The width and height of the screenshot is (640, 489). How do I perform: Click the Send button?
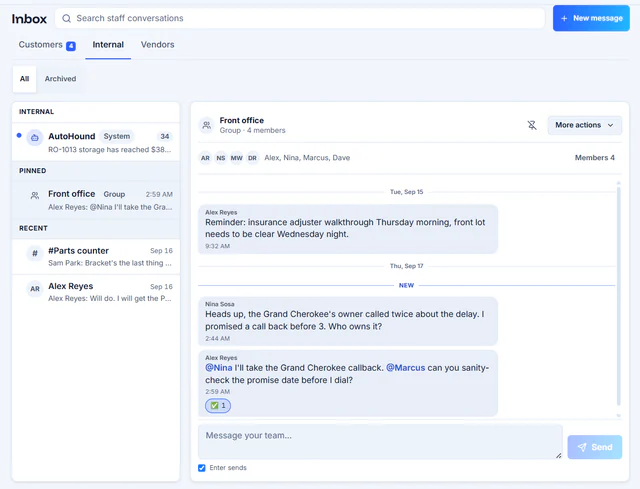[595, 447]
